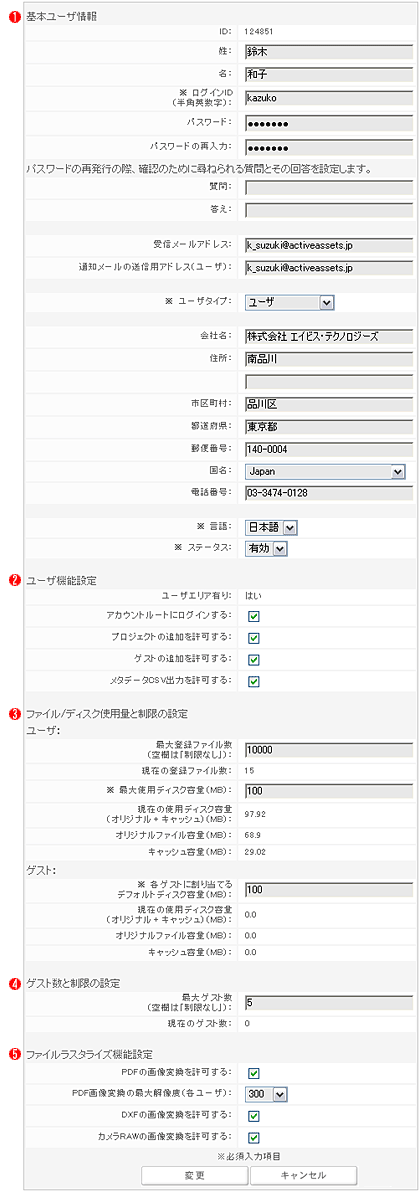Click the 変更 button
Image resolution: width=420 pixels, height=1192 pixels.
point(195,1175)
